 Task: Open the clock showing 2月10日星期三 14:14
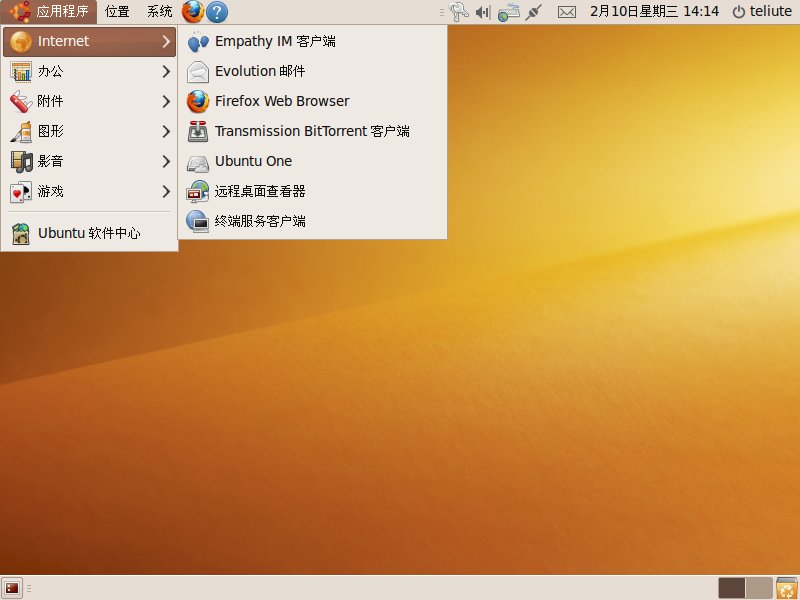tap(654, 11)
